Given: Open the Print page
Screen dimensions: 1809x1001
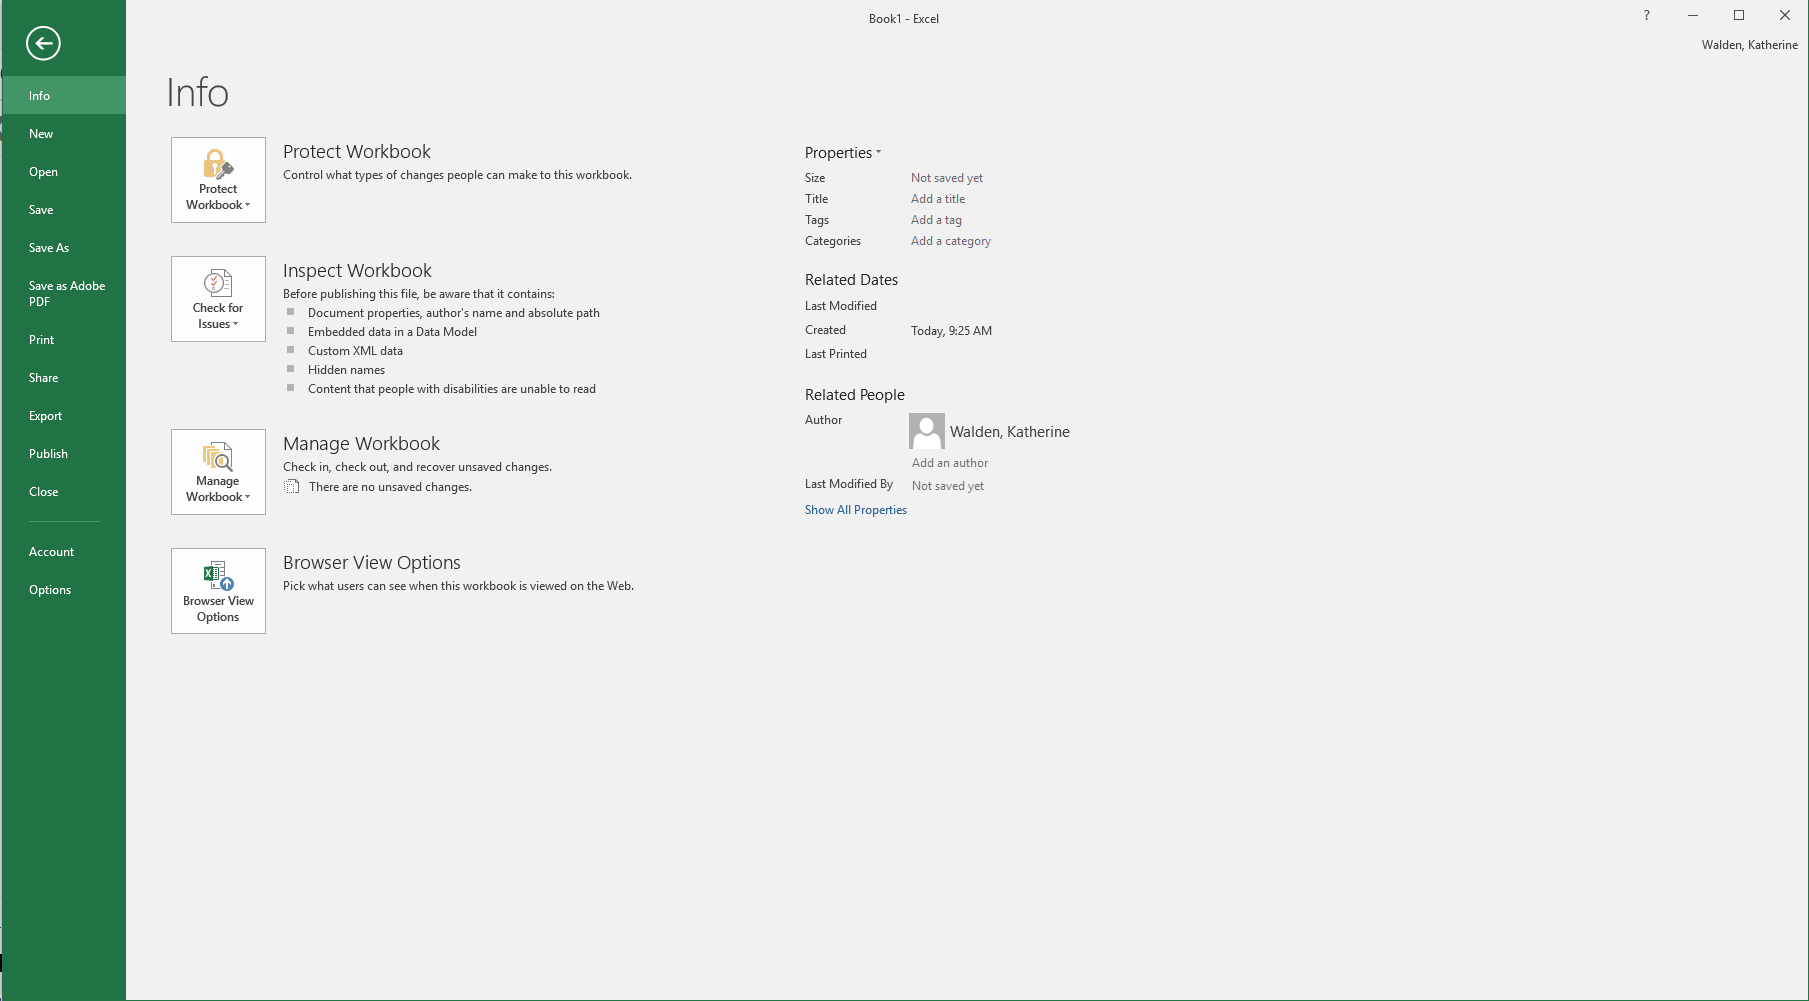Looking at the screenshot, I should click(42, 340).
